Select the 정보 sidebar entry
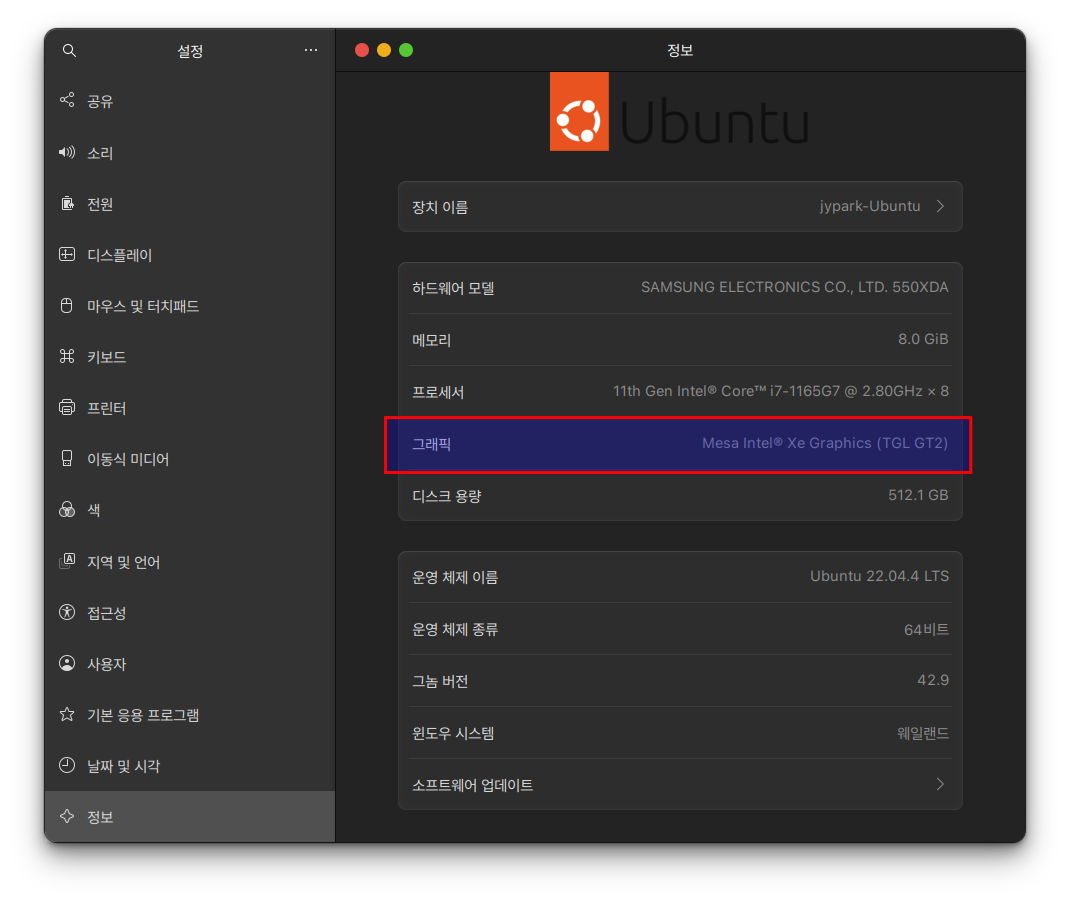The width and height of the screenshot is (1070, 903). point(190,816)
